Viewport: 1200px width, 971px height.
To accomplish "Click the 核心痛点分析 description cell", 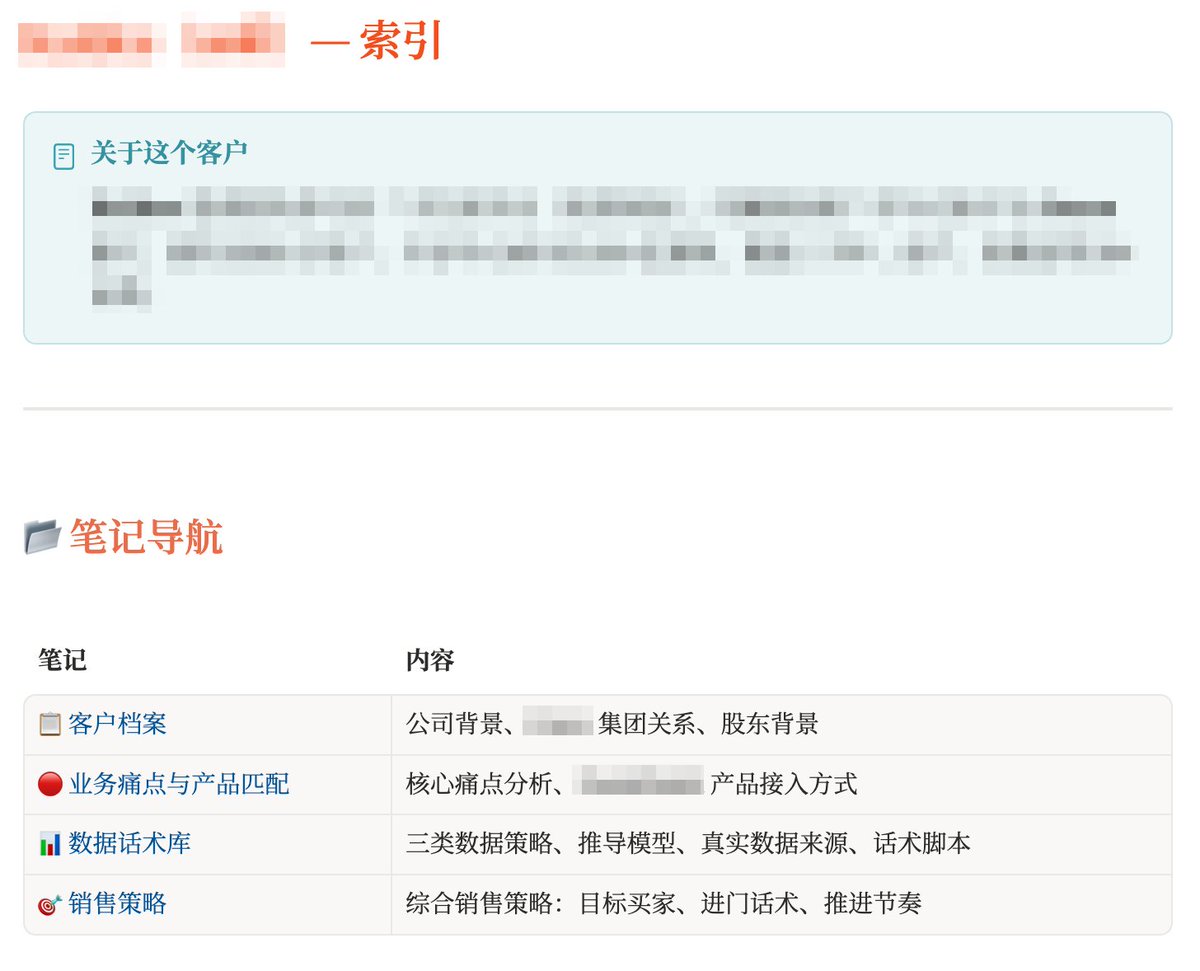I will click(x=781, y=784).
